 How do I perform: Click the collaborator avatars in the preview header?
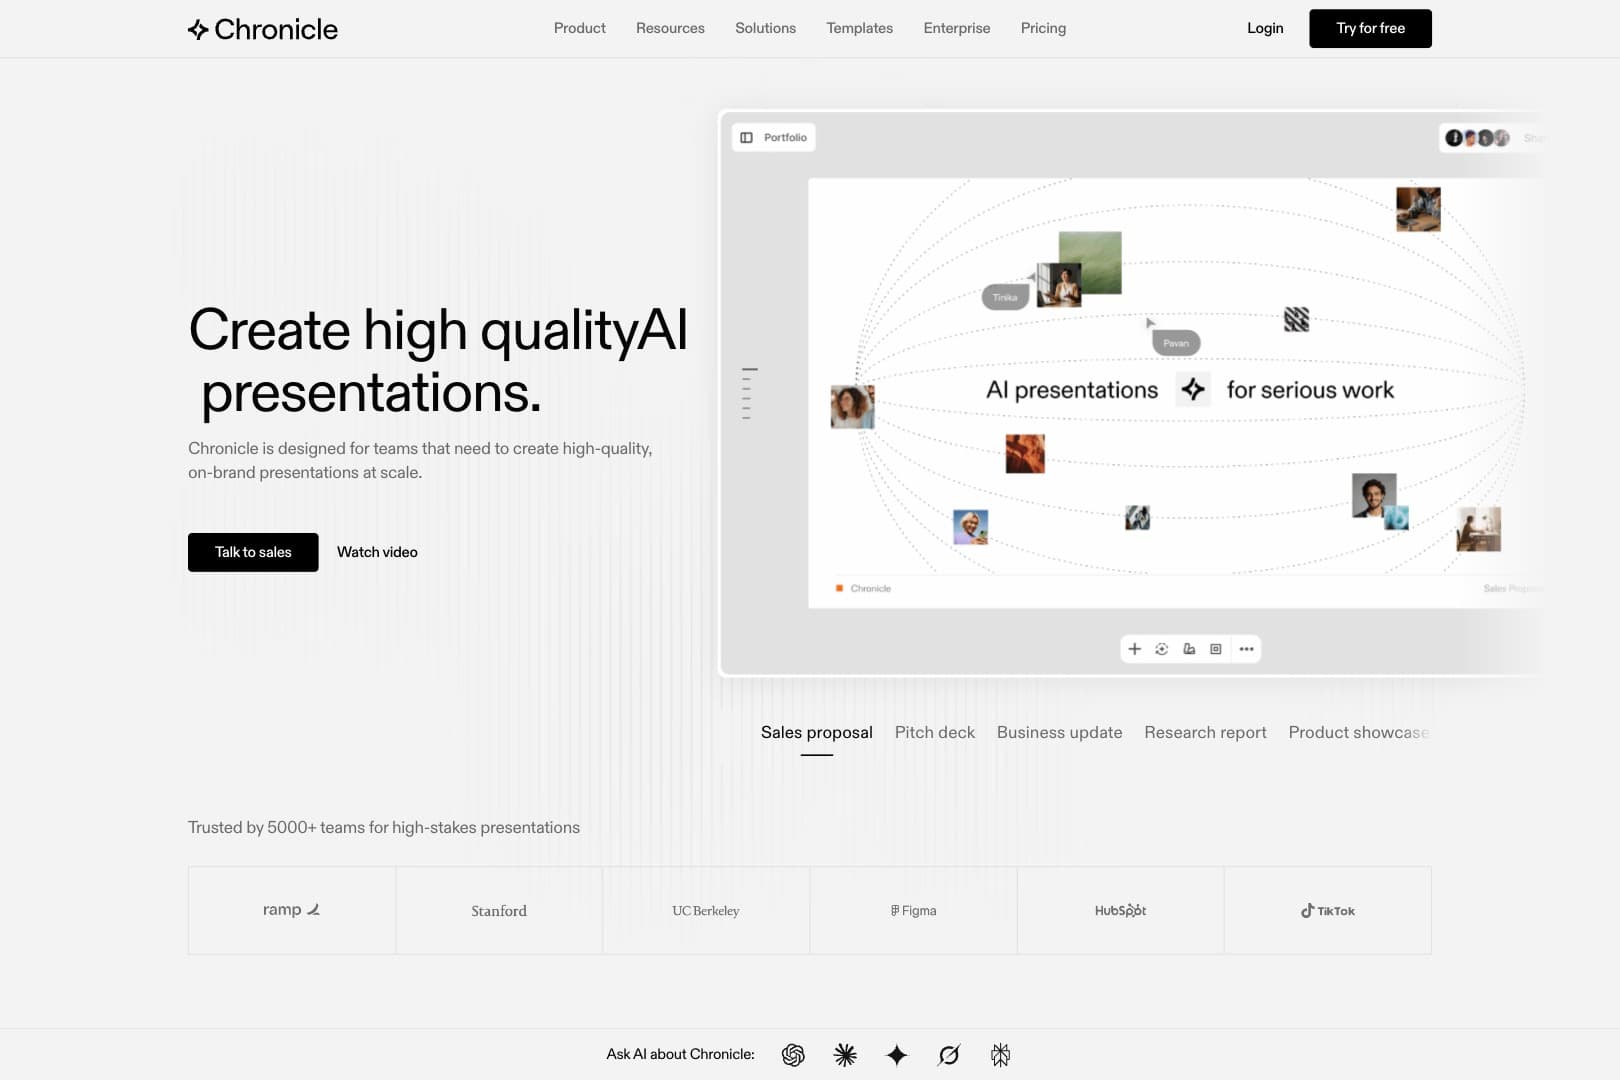click(1477, 138)
